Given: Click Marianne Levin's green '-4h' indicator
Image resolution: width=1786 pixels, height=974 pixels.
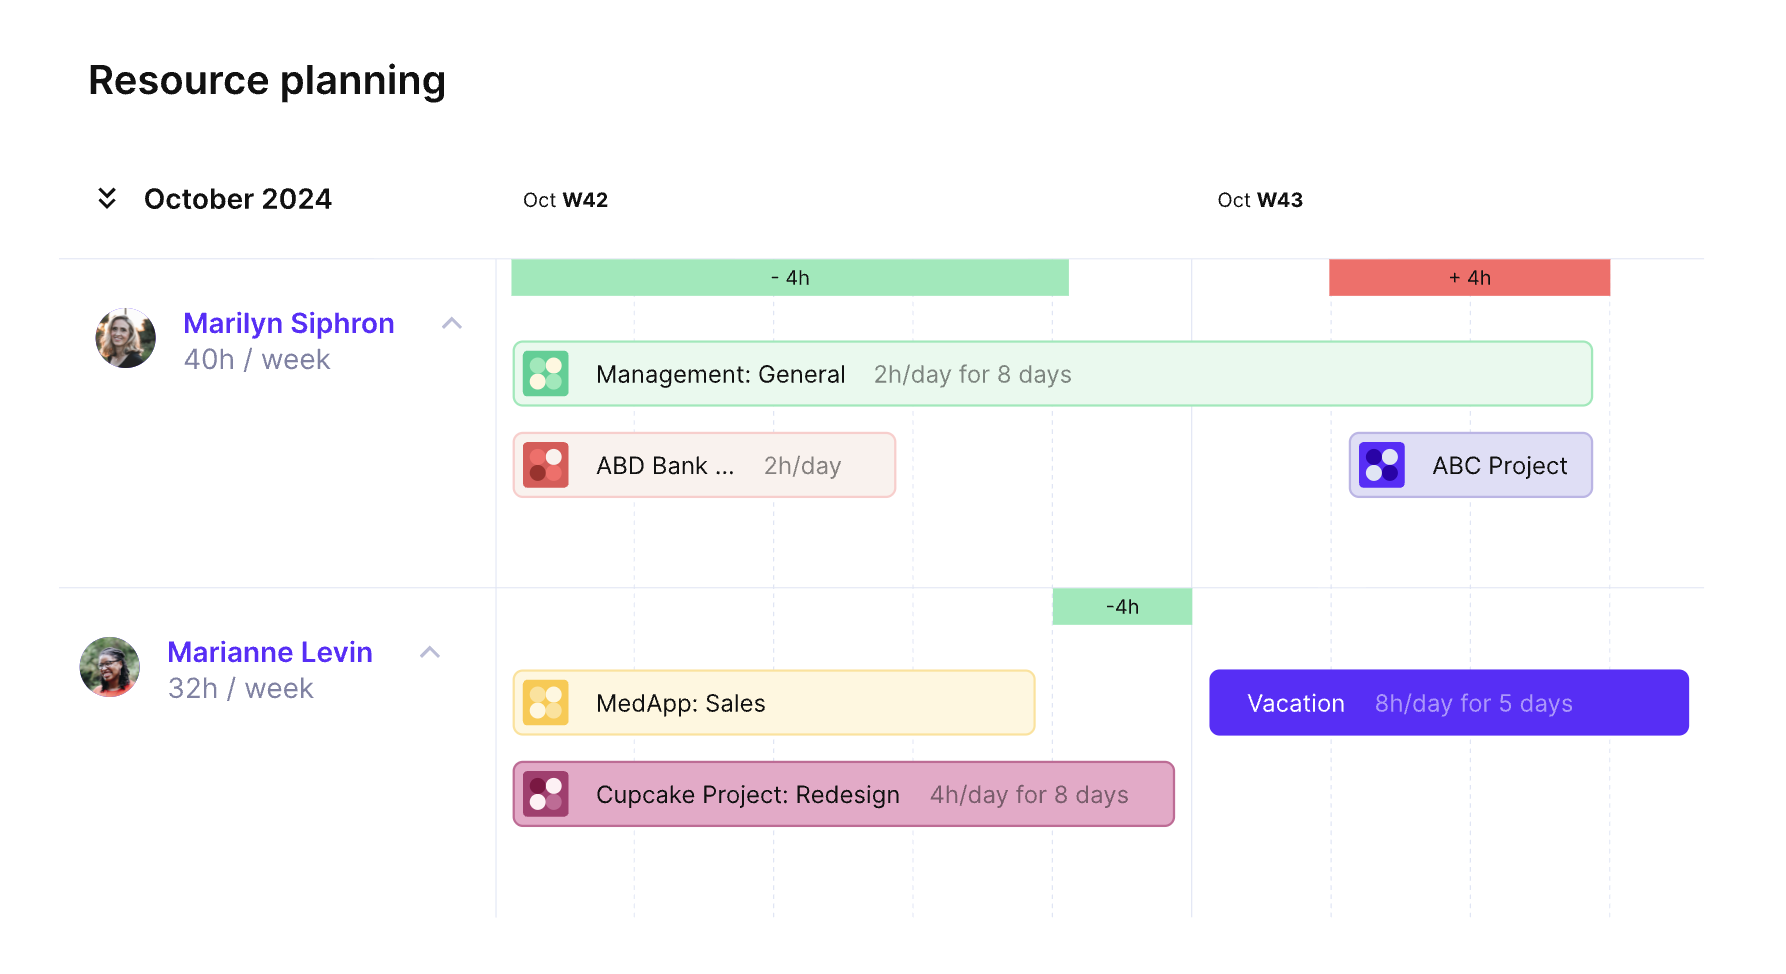Looking at the screenshot, I should [1122, 607].
